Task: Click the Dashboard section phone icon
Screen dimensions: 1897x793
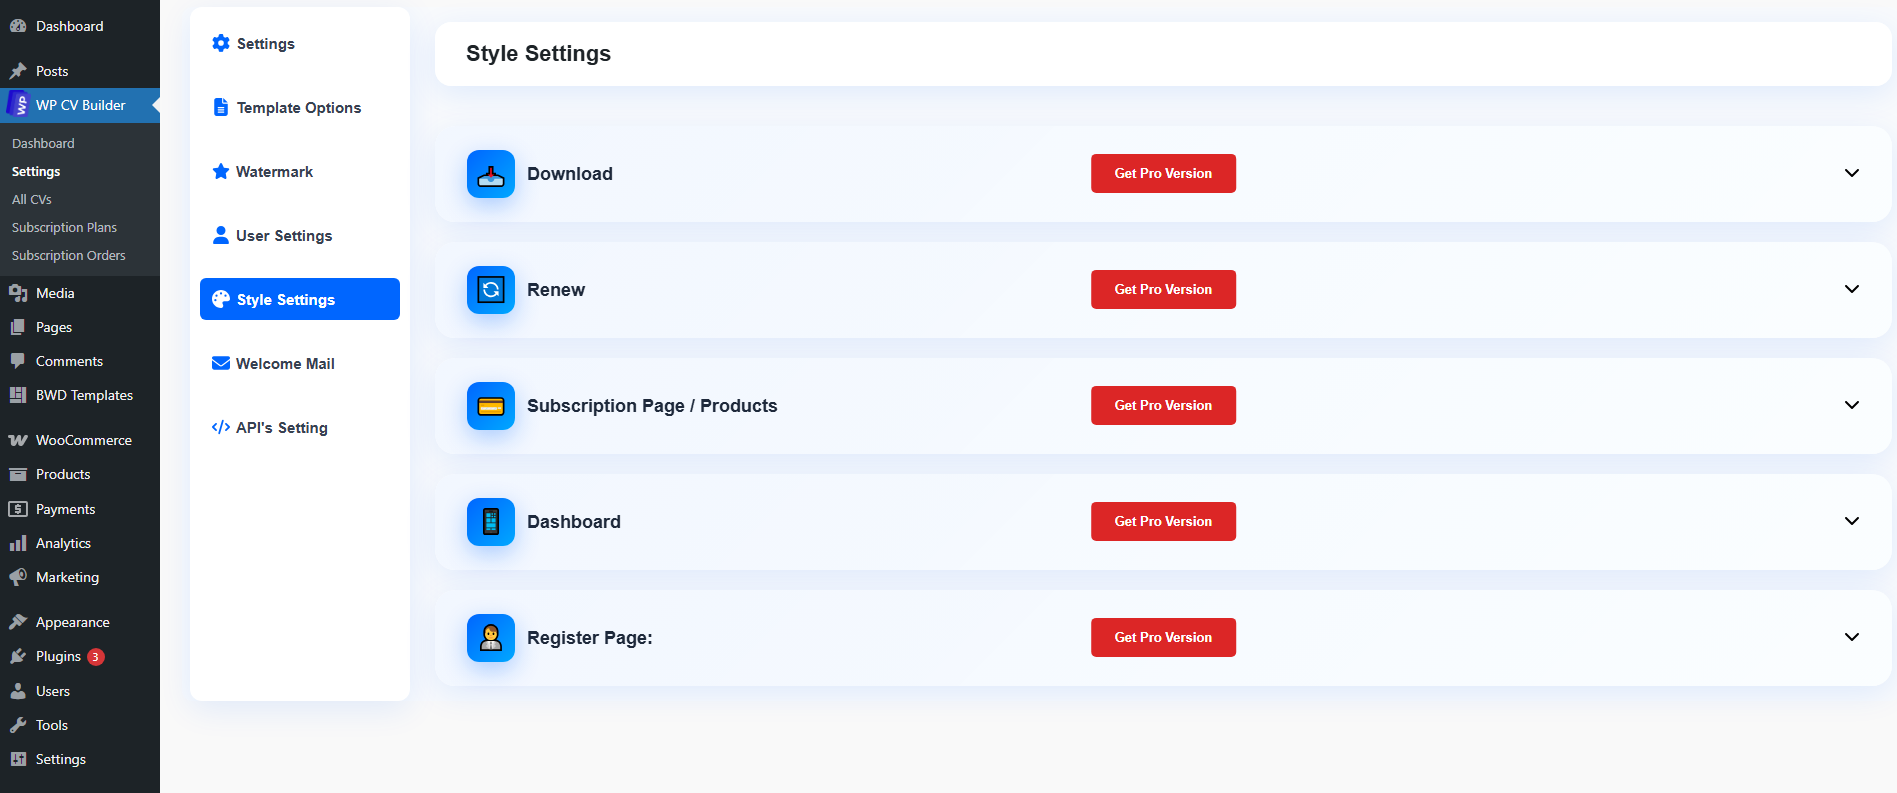Action: tap(491, 522)
